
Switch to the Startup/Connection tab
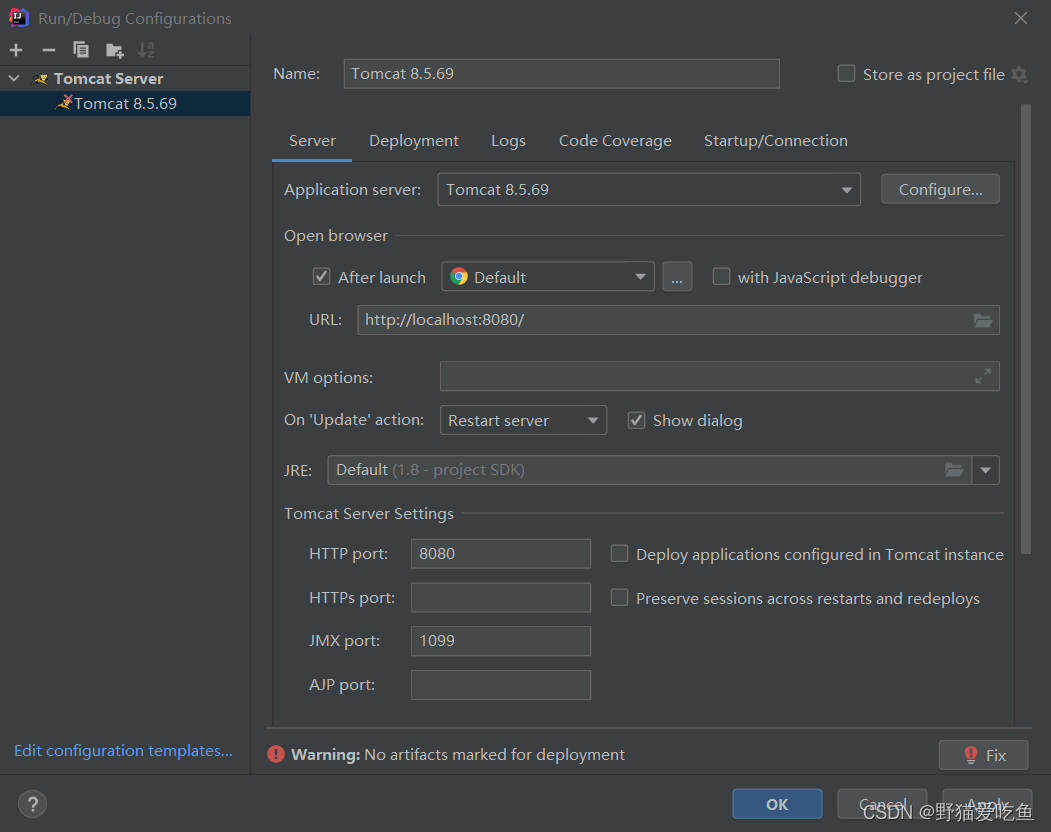point(776,141)
